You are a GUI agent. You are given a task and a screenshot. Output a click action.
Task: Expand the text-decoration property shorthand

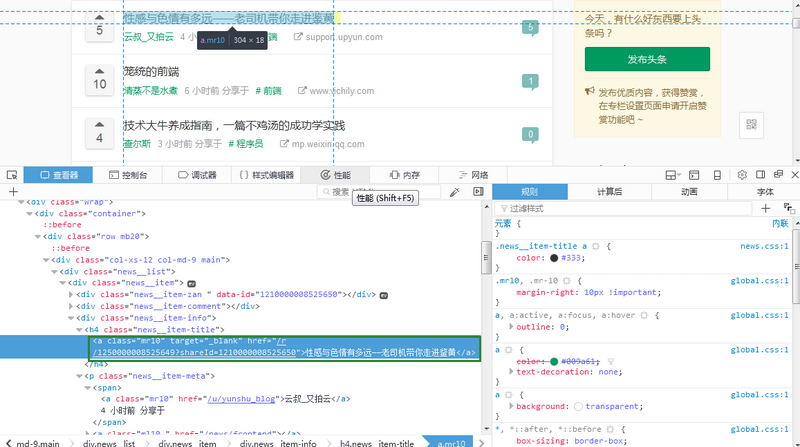(x=511, y=371)
